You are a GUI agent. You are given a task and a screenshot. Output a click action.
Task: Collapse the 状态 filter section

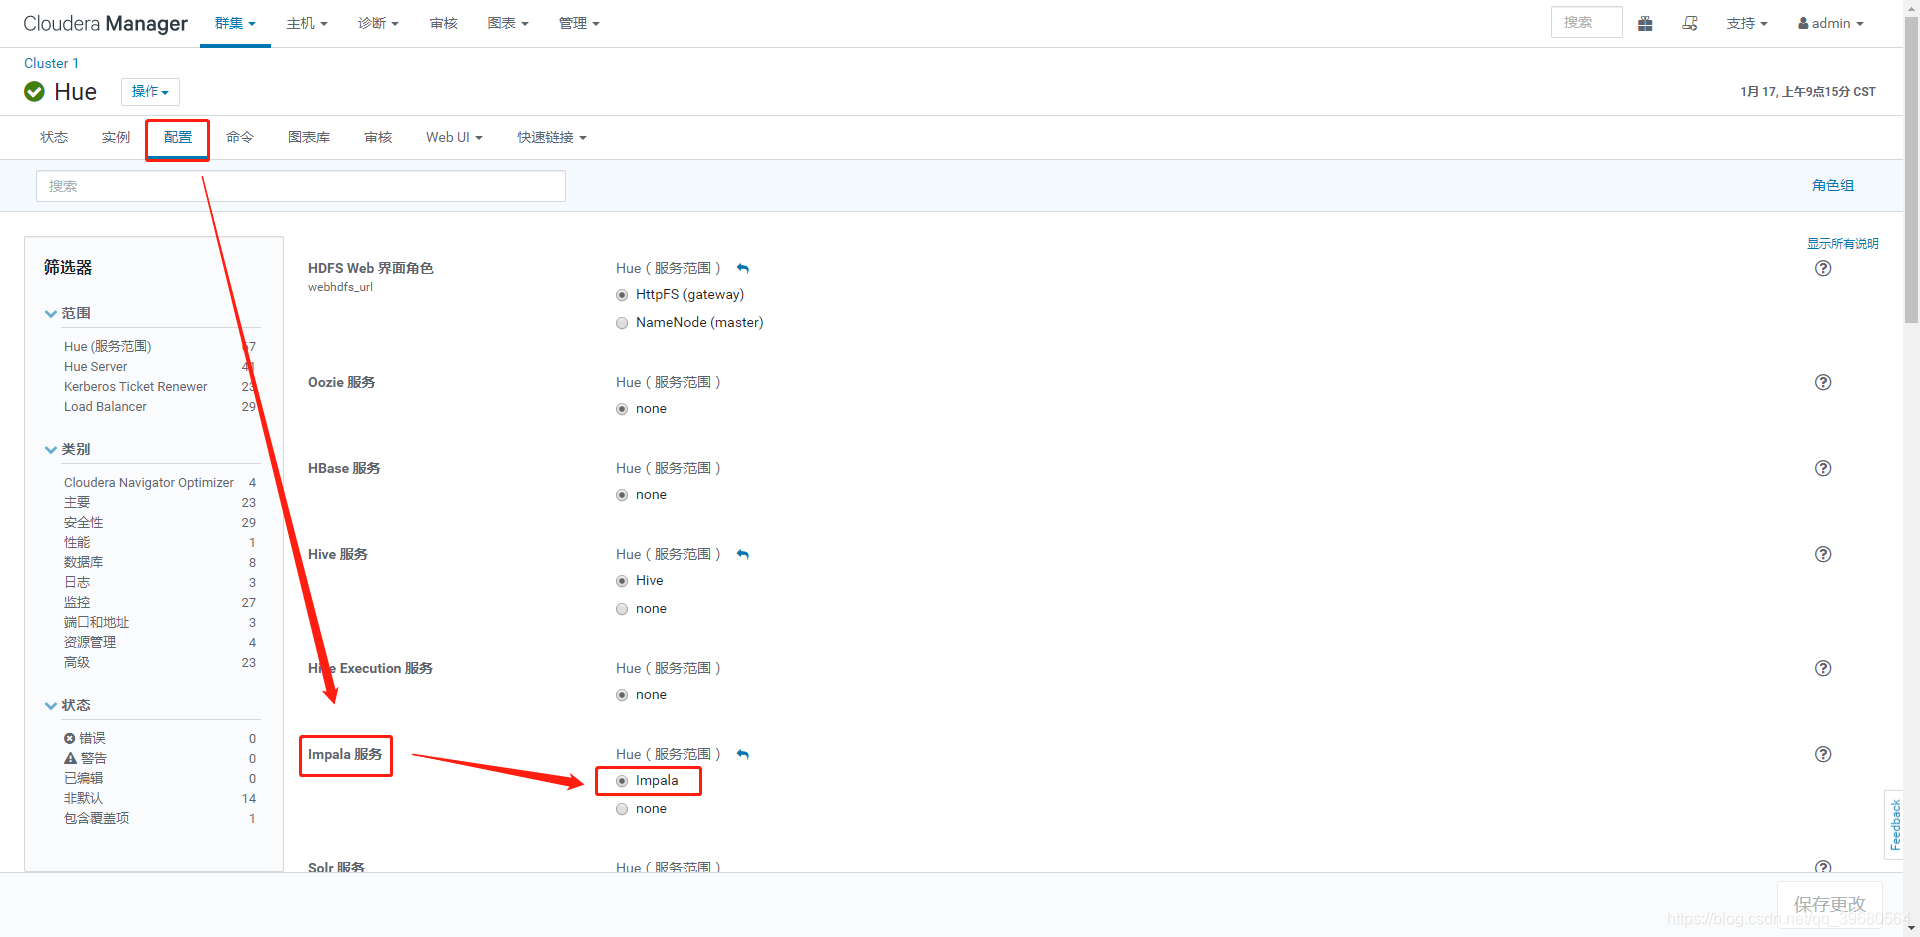coord(67,705)
